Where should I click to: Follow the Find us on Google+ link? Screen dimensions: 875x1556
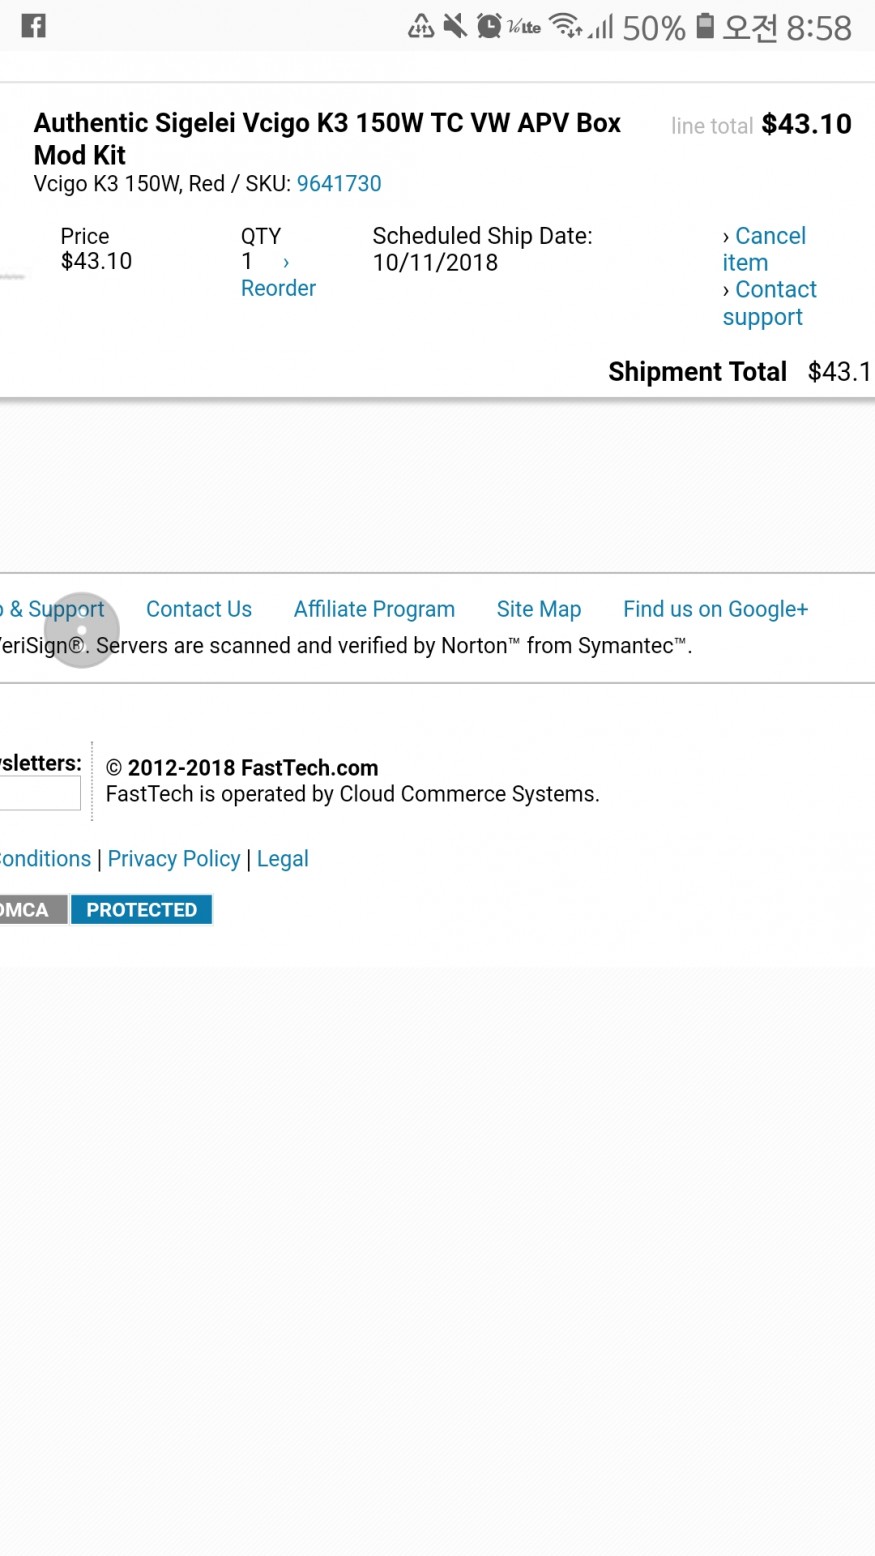pos(715,609)
